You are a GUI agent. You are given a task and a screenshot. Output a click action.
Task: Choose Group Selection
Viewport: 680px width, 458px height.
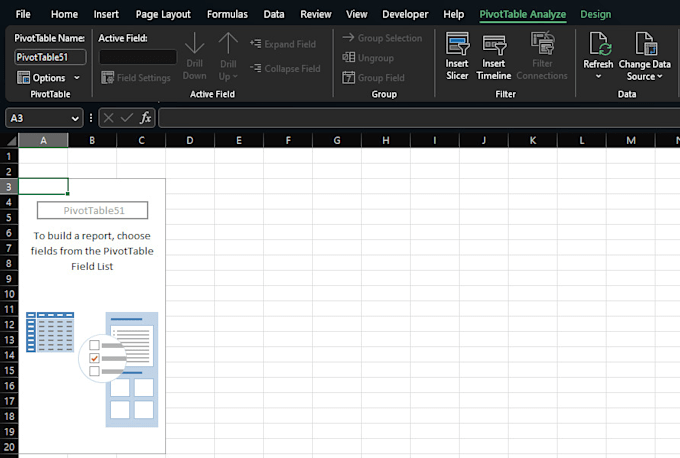coord(382,38)
